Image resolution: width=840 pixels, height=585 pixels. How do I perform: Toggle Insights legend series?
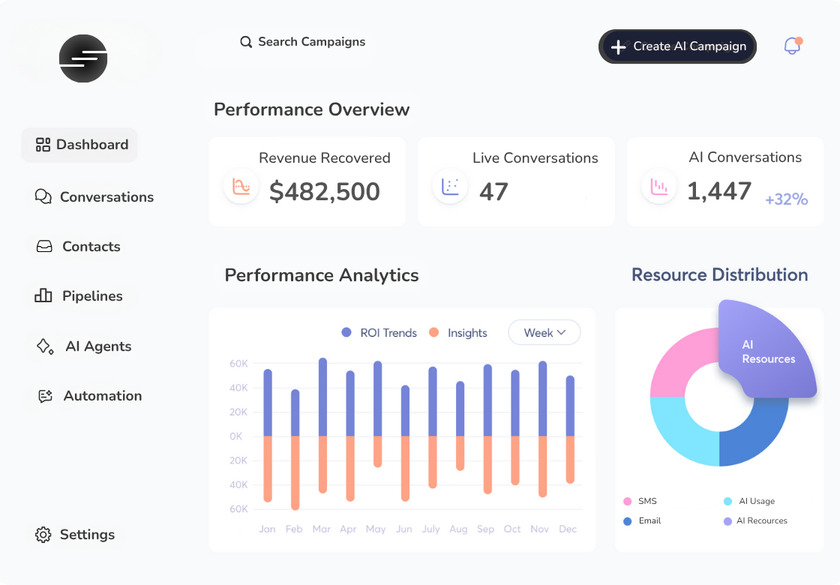[x=459, y=333]
